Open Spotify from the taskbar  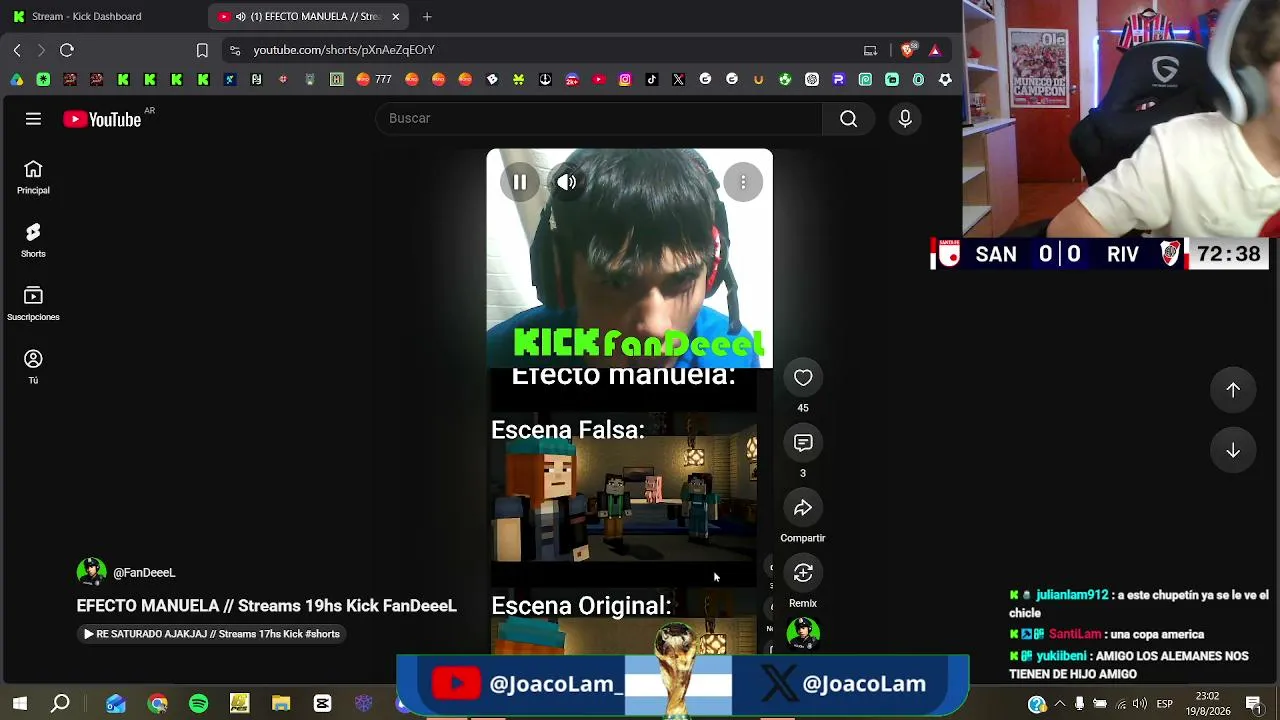[x=198, y=704]
